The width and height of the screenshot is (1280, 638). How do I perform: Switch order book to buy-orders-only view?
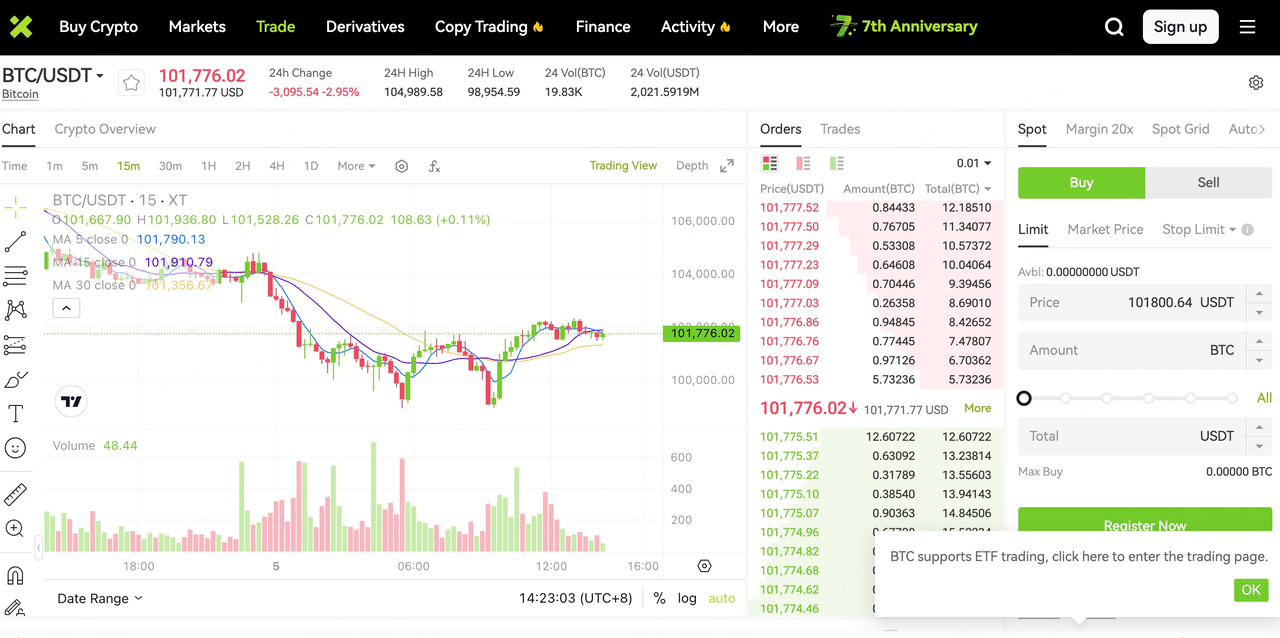coord(837,162)
